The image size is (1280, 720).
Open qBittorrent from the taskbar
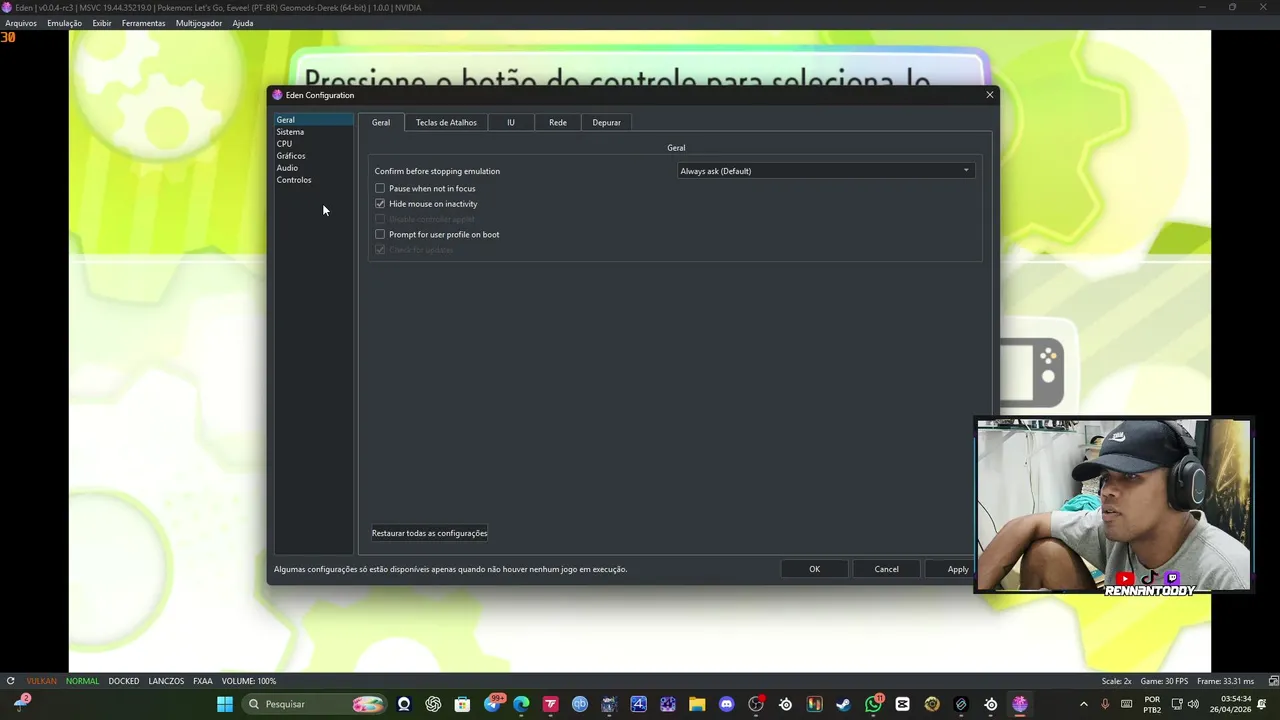point(580,704)
